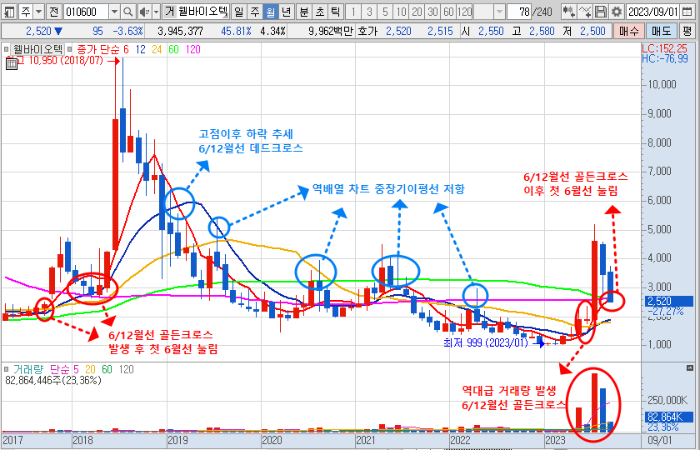Viewport: 700px width, 450px height.
Task: Click the date field 2023/09/01
Action: (654, 12)
